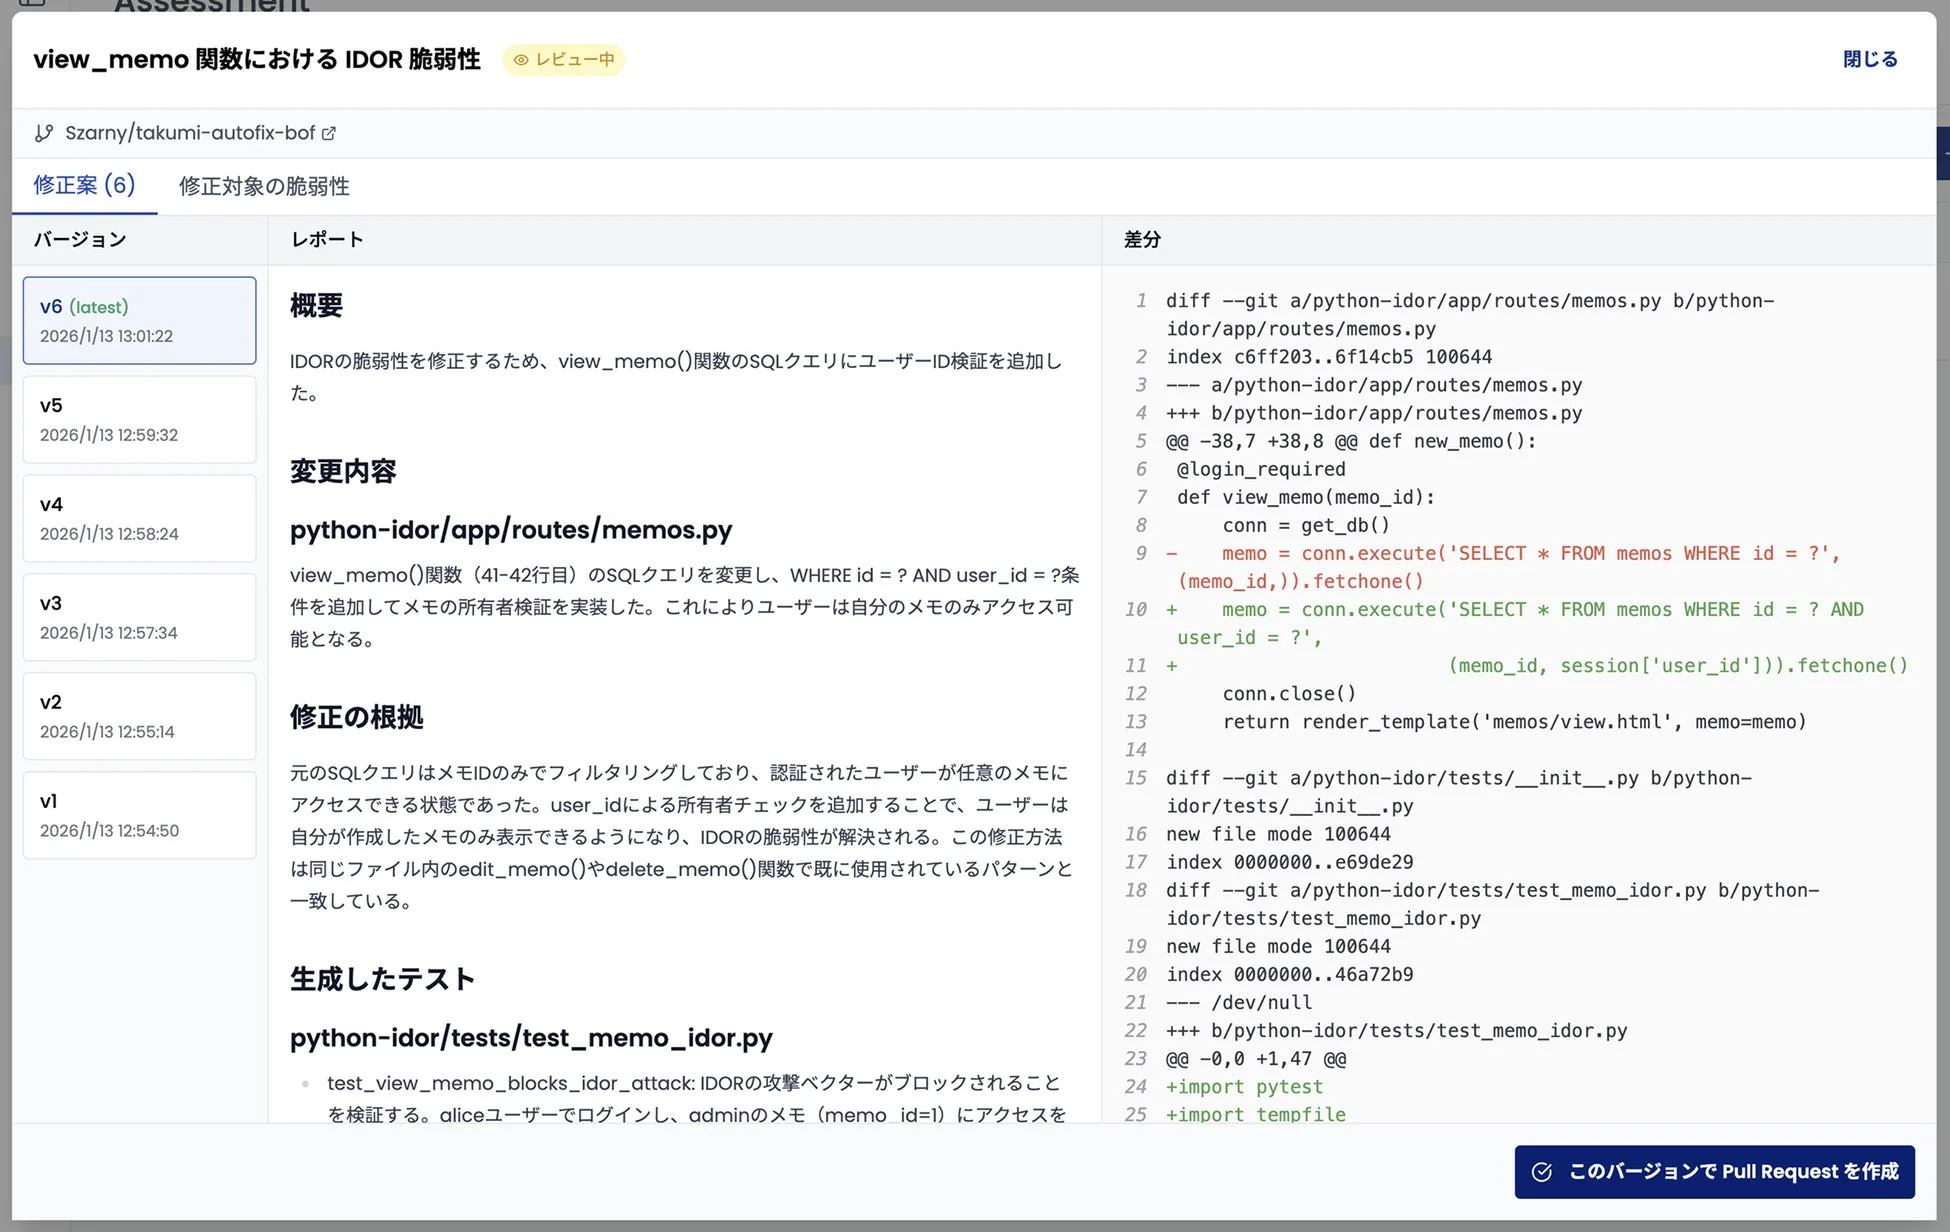Select version v3 dated 12:57:34

click(x=139, y=616)
